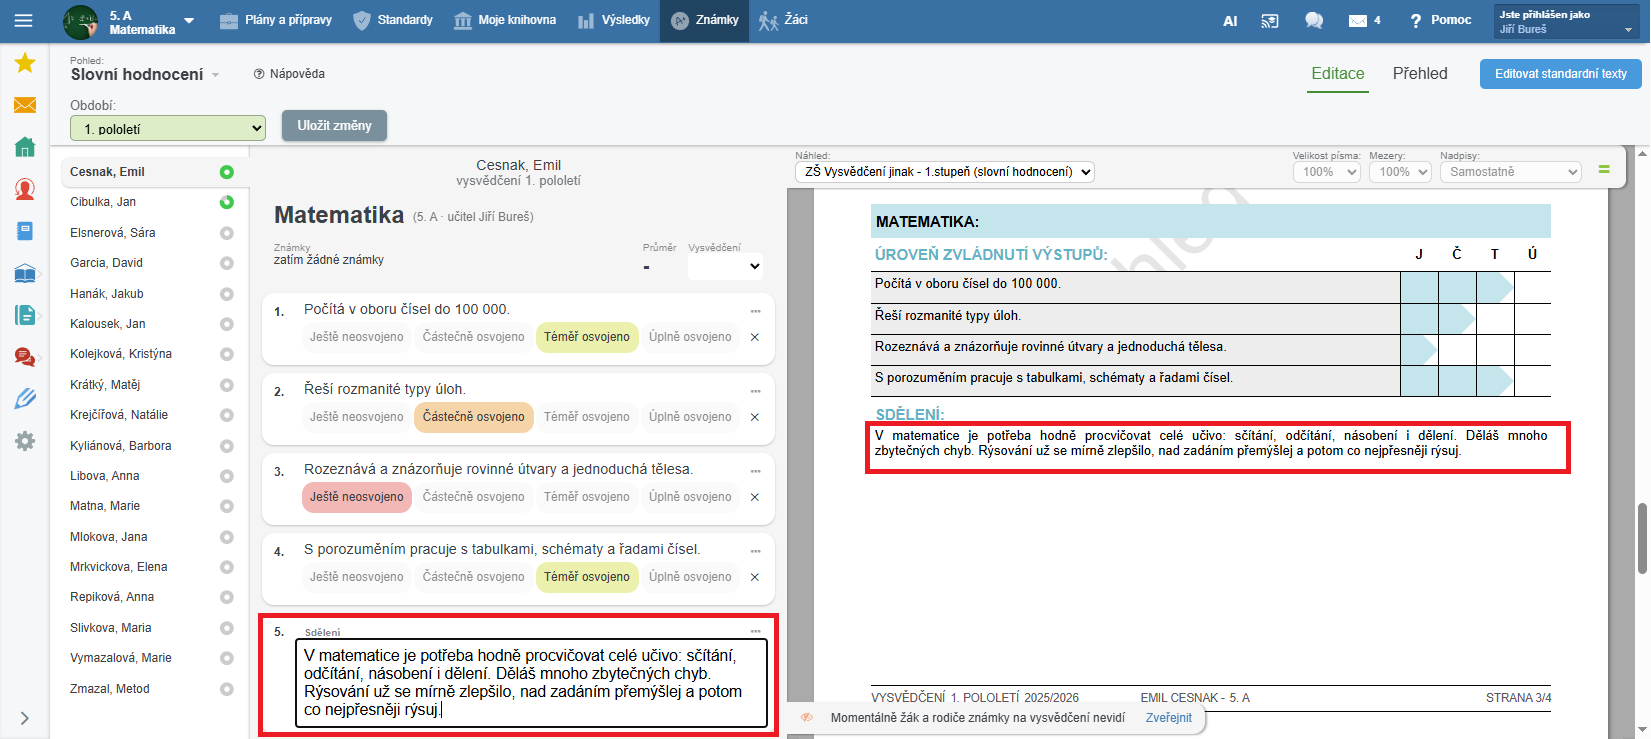Open the Období dropdown showing 1. pololetí
The image size is (1651, 739).
click(168, 129)
